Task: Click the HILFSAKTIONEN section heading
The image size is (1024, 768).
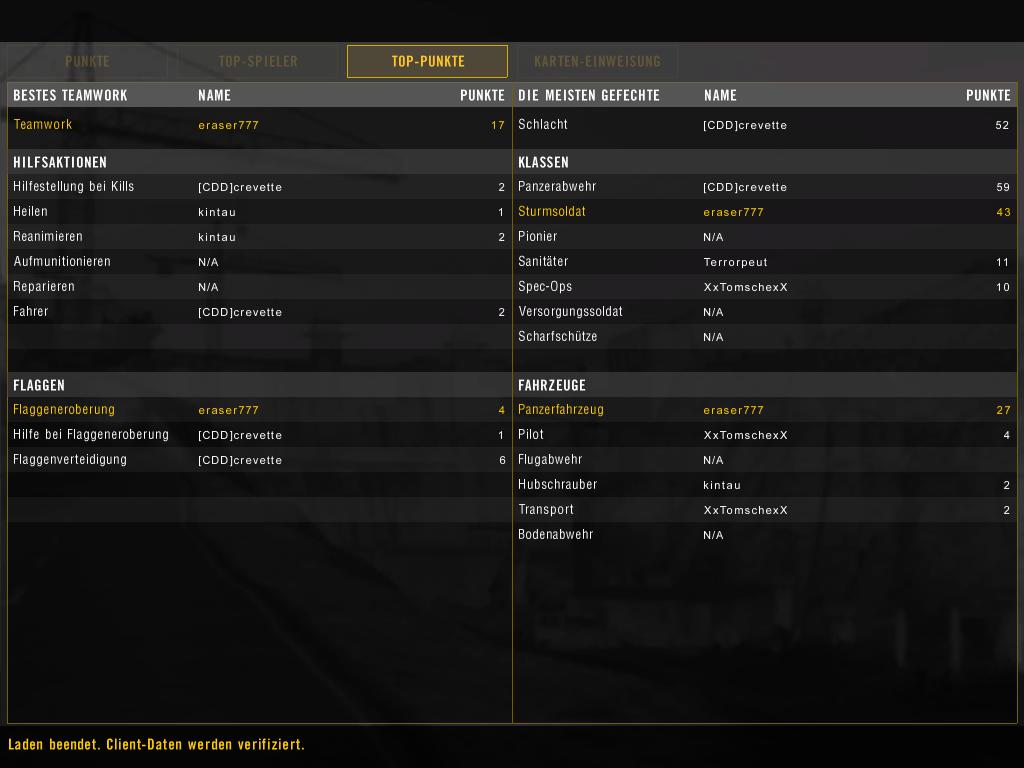Action: [x=60, y=162]
